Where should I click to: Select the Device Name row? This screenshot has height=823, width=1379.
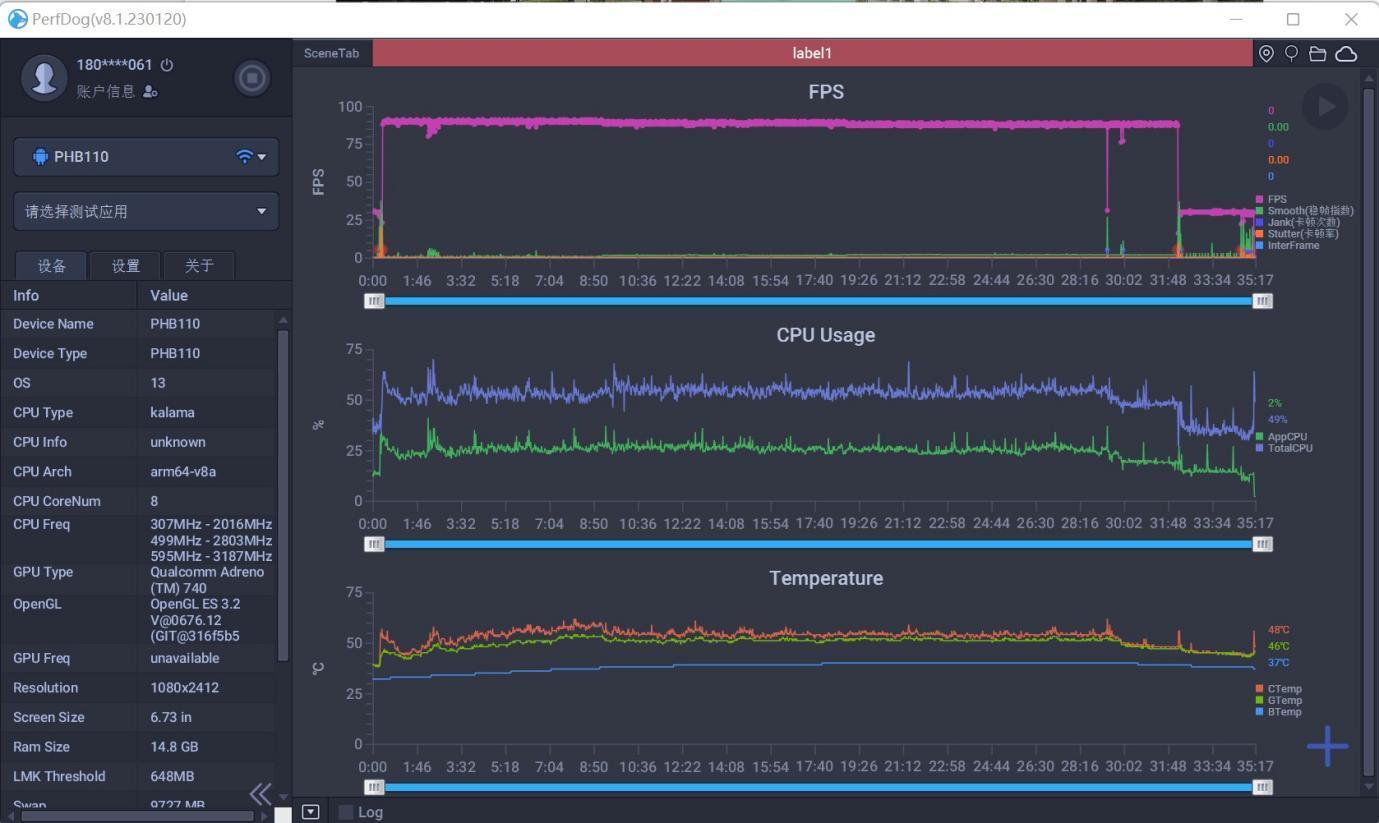138,324
